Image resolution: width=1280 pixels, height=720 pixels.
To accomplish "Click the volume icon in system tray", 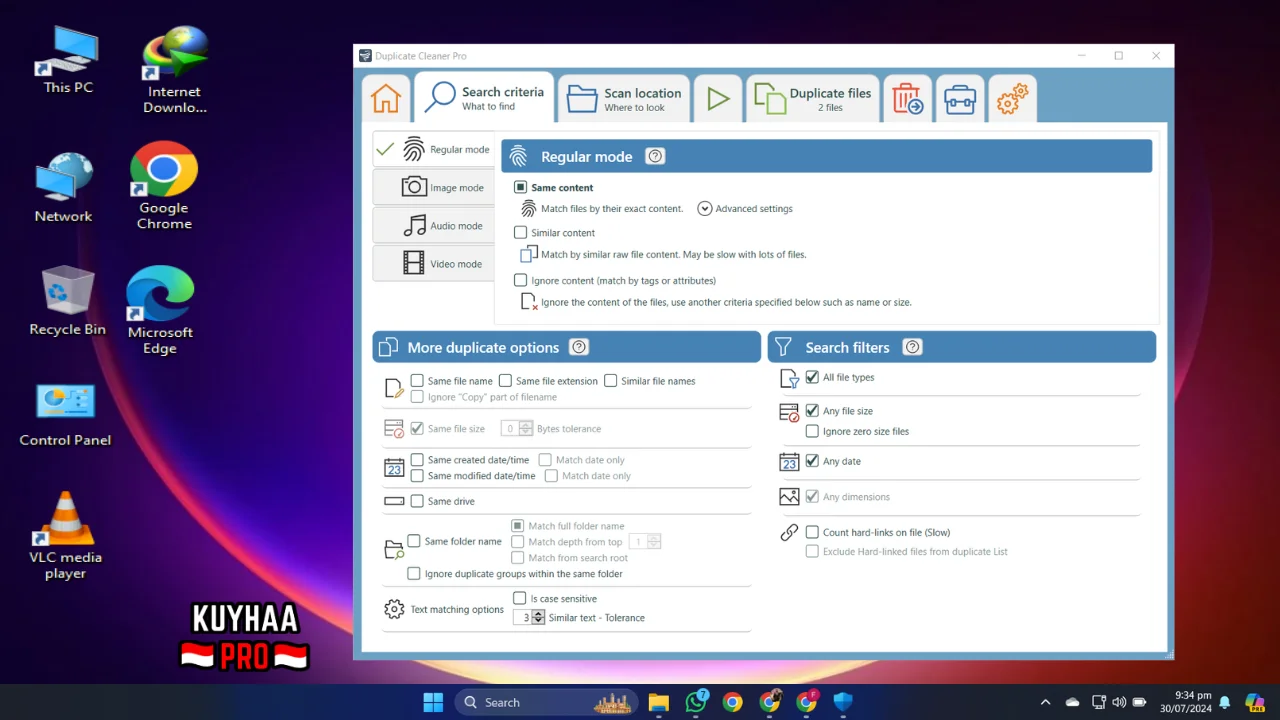I will (1119, 702).
